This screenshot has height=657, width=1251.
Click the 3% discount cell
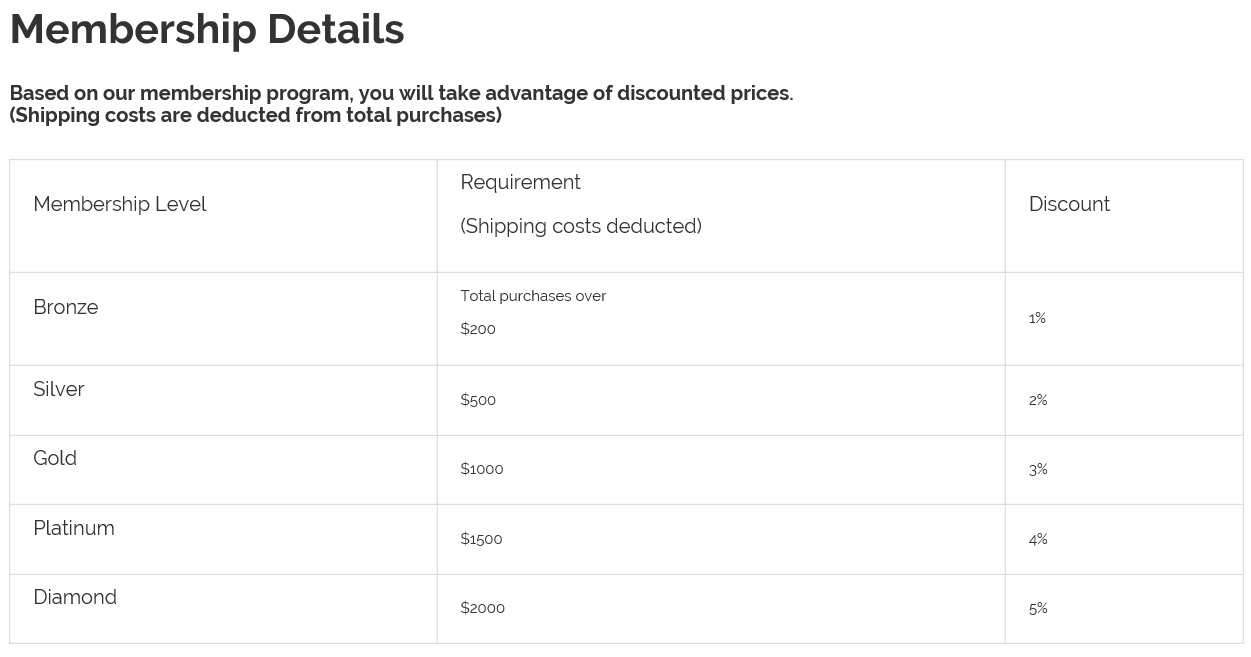click(1038, 469)
